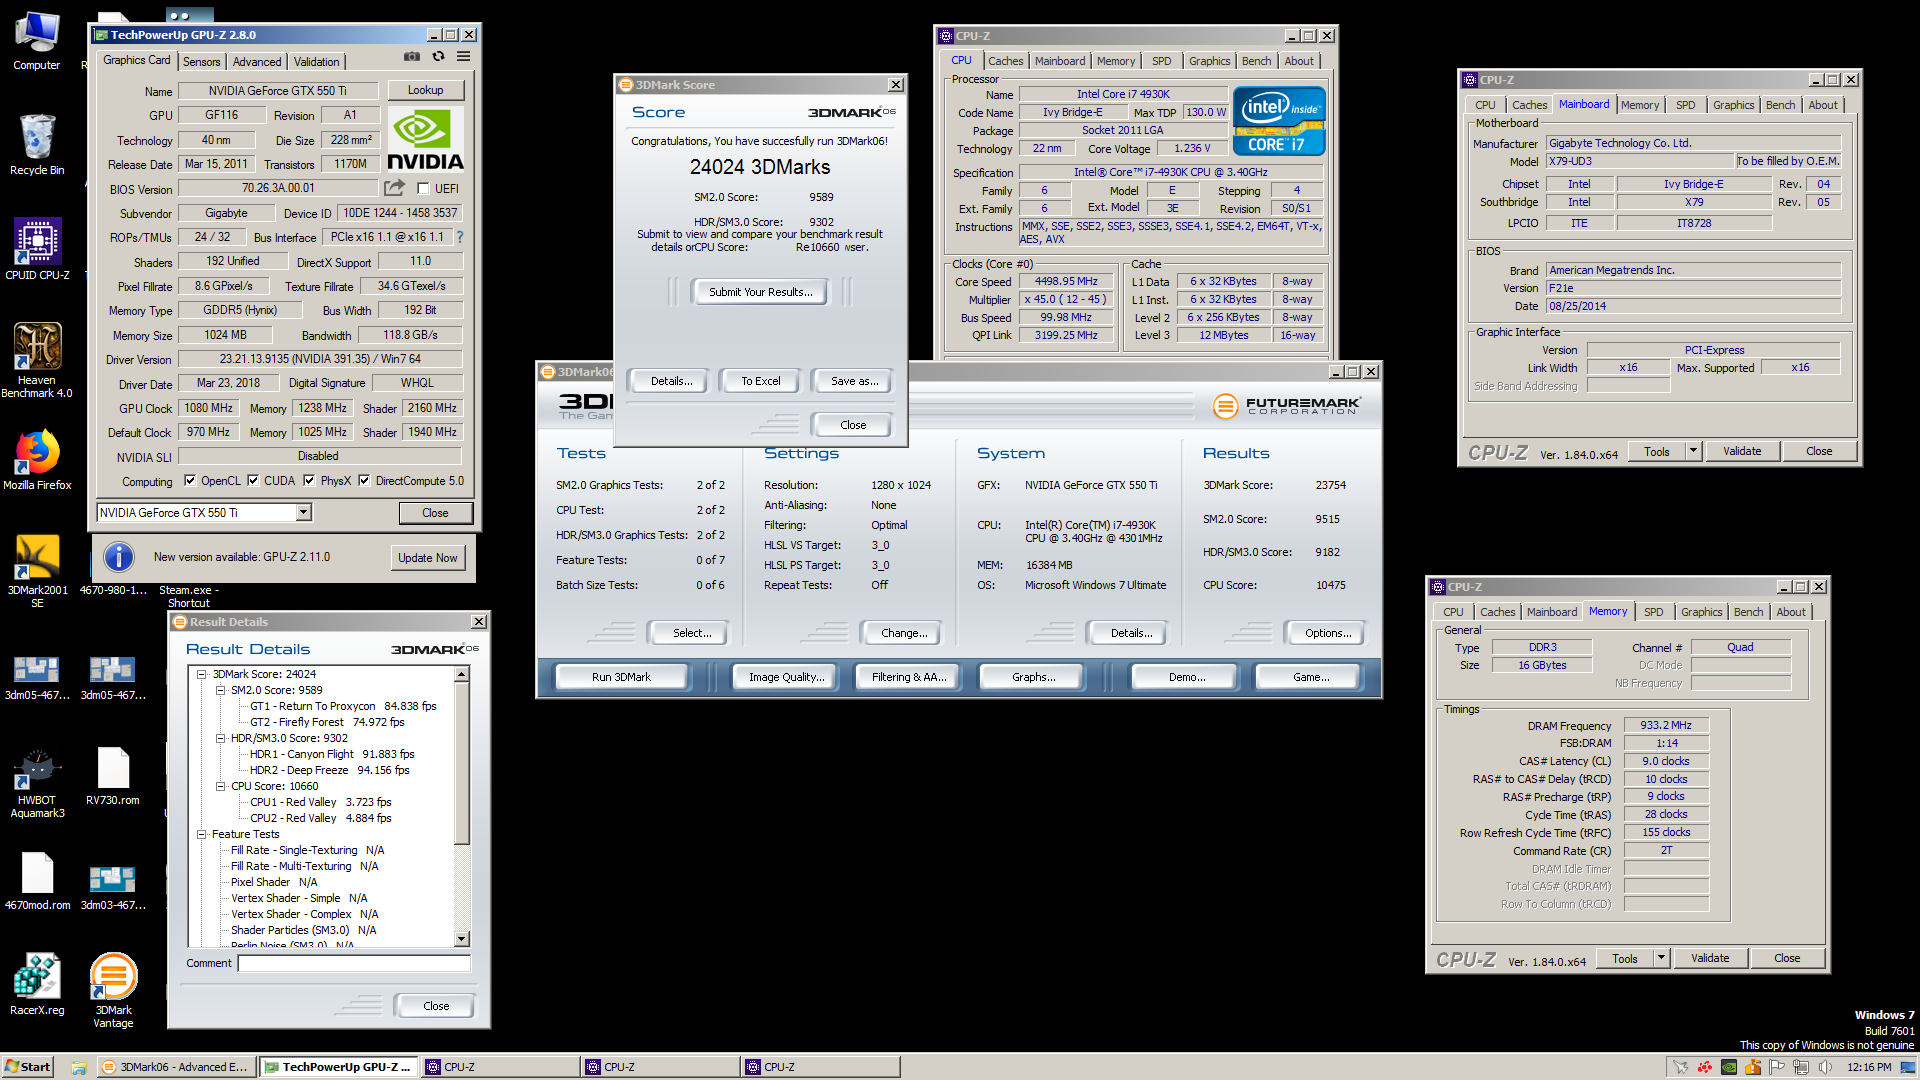Open the Computer desktop icon
1920x1080 pixels.
(x=37, y=40)
